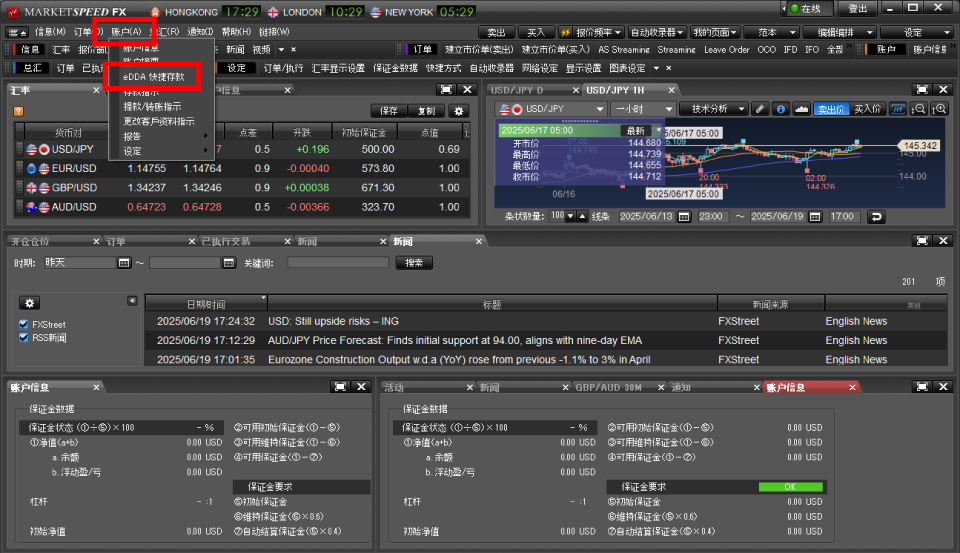960x553 pixels.
Task: Select the AUD/USD currency pair row
Action: (242, 207)
